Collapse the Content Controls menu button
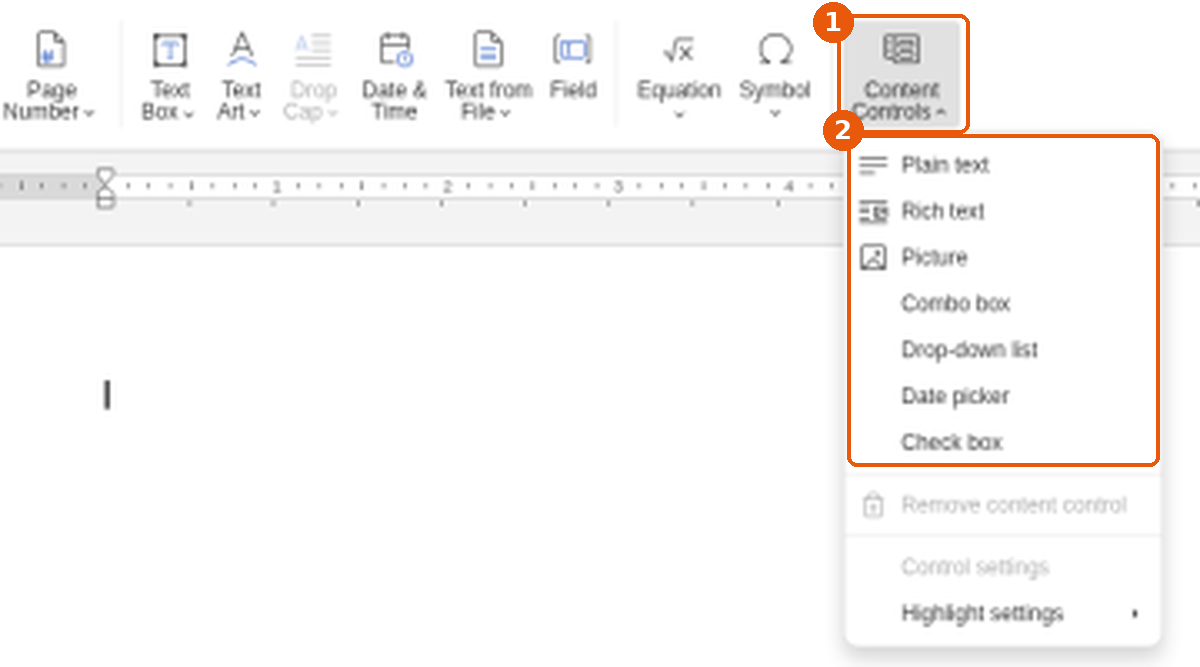This screenshot has width=1200, height=667. pyautogui.click(x=902, y=75)
